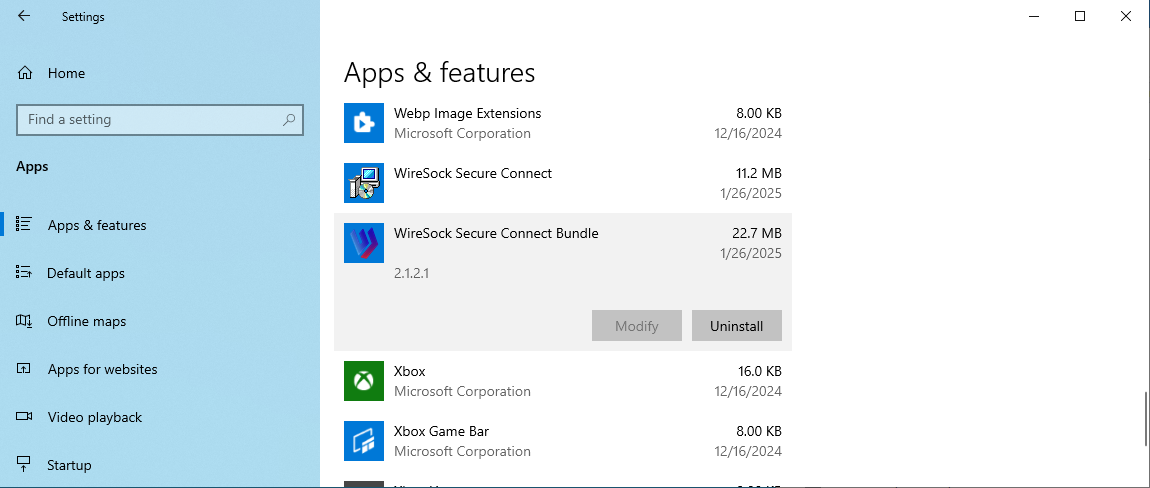
Task: Click the Xbox Game Bar app icon
Action: [x=364, y=441]
